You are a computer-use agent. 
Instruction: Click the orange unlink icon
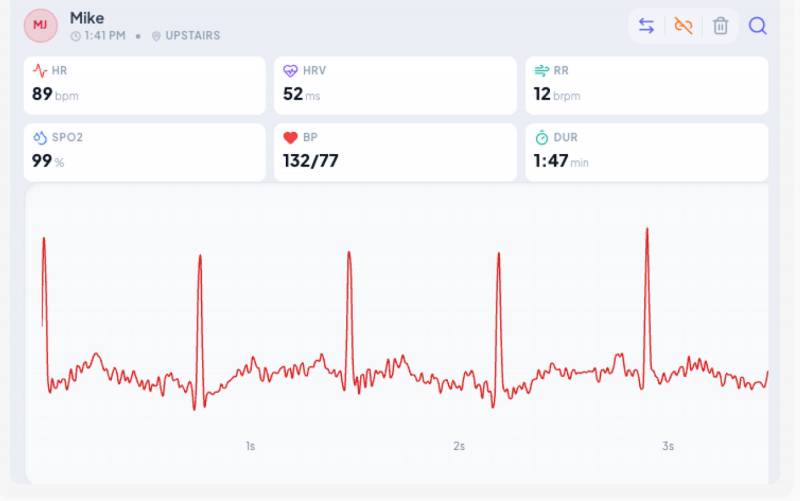pyautogui.click(x=683, y=26)
